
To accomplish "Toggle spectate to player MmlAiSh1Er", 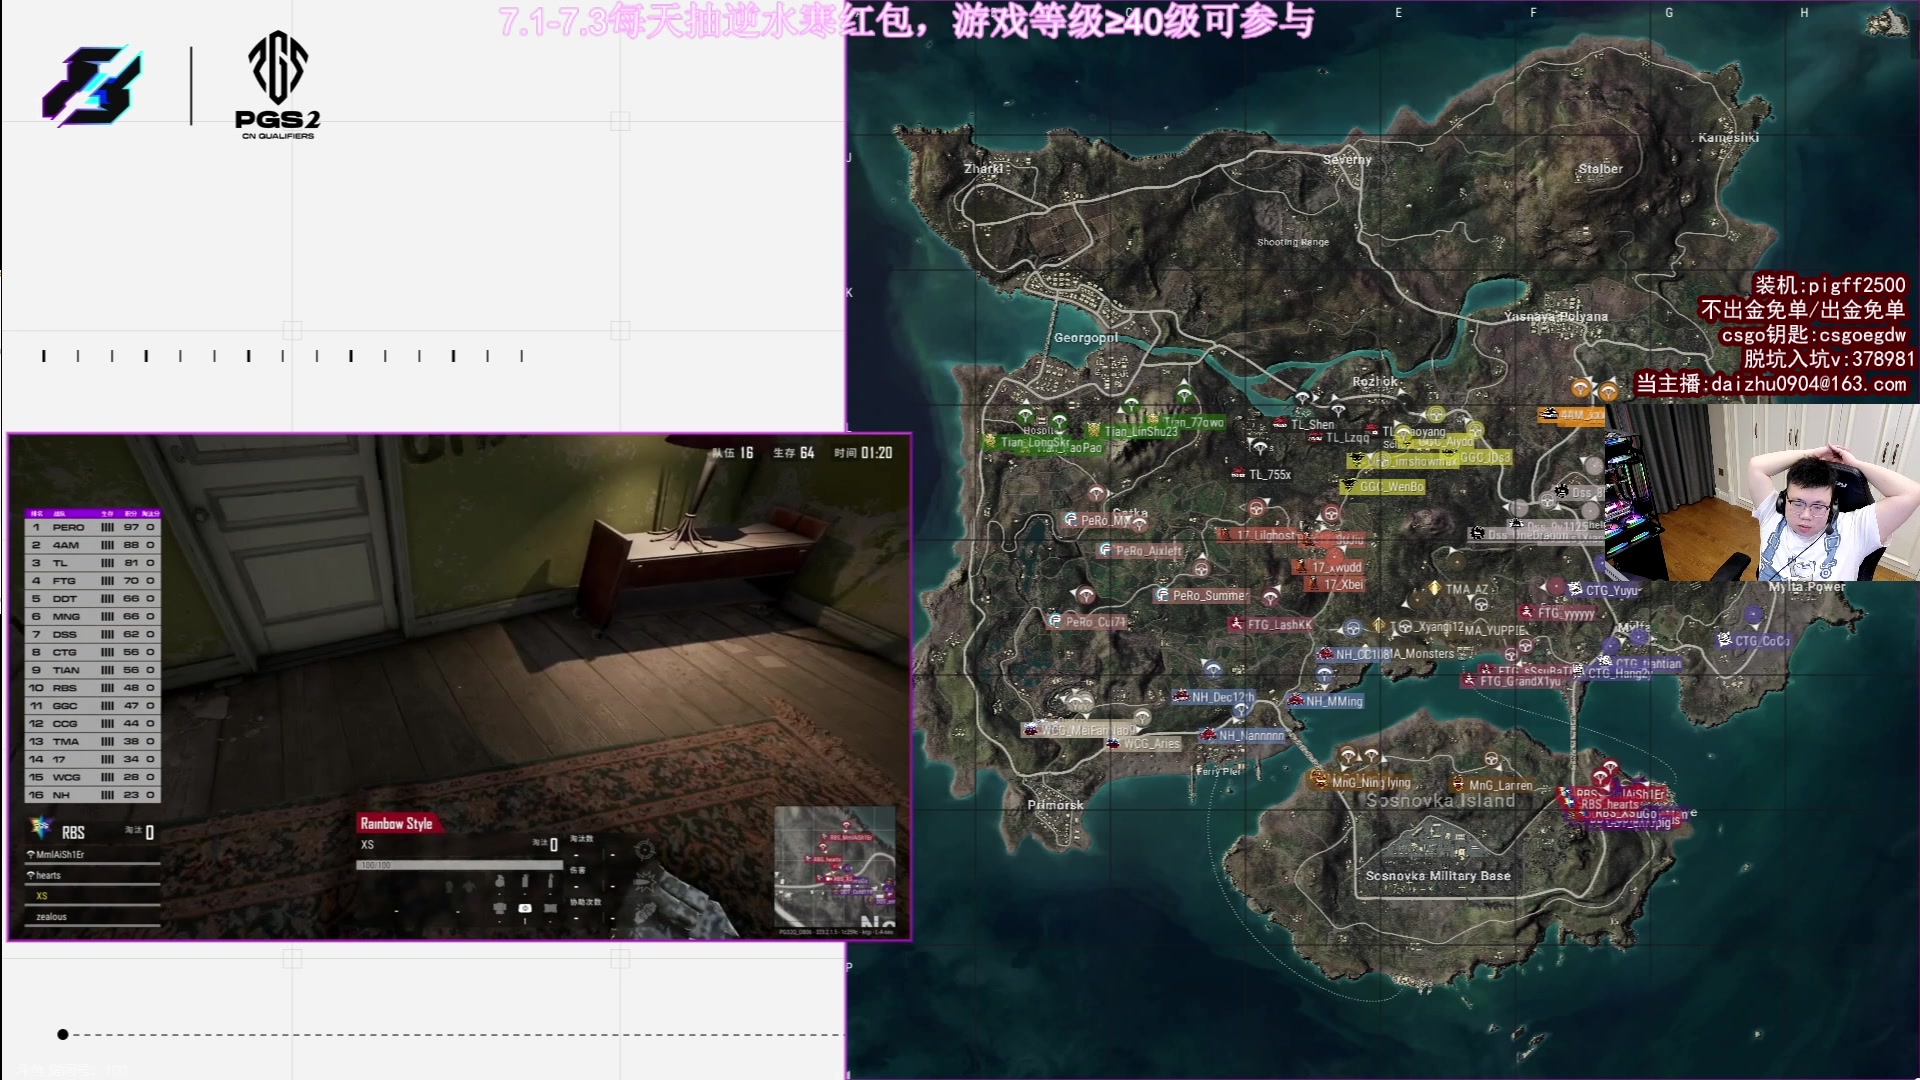I will [60, 853].
